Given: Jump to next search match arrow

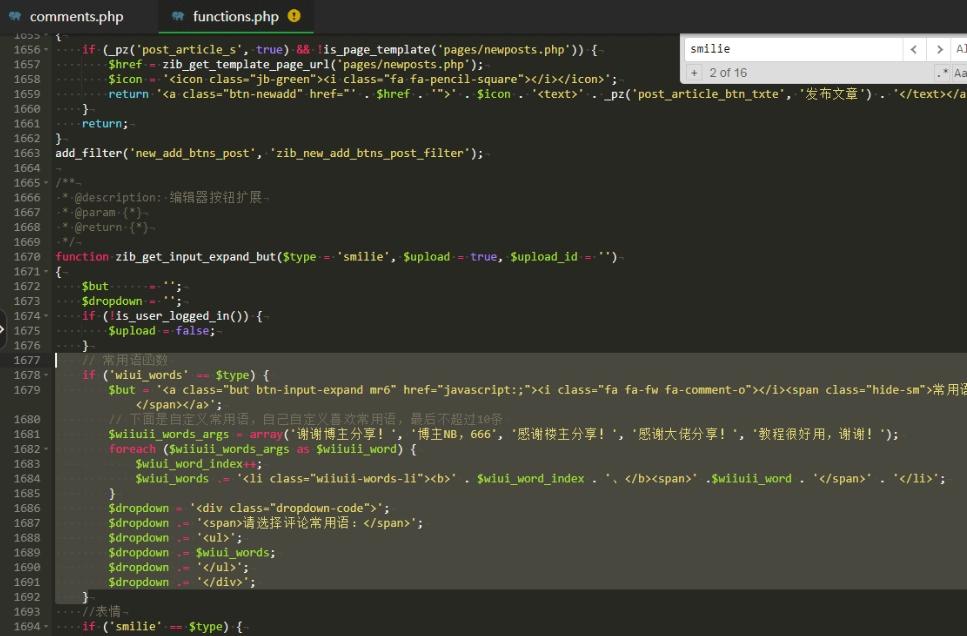Looking at the screenshot, I should tap(938, 49).
